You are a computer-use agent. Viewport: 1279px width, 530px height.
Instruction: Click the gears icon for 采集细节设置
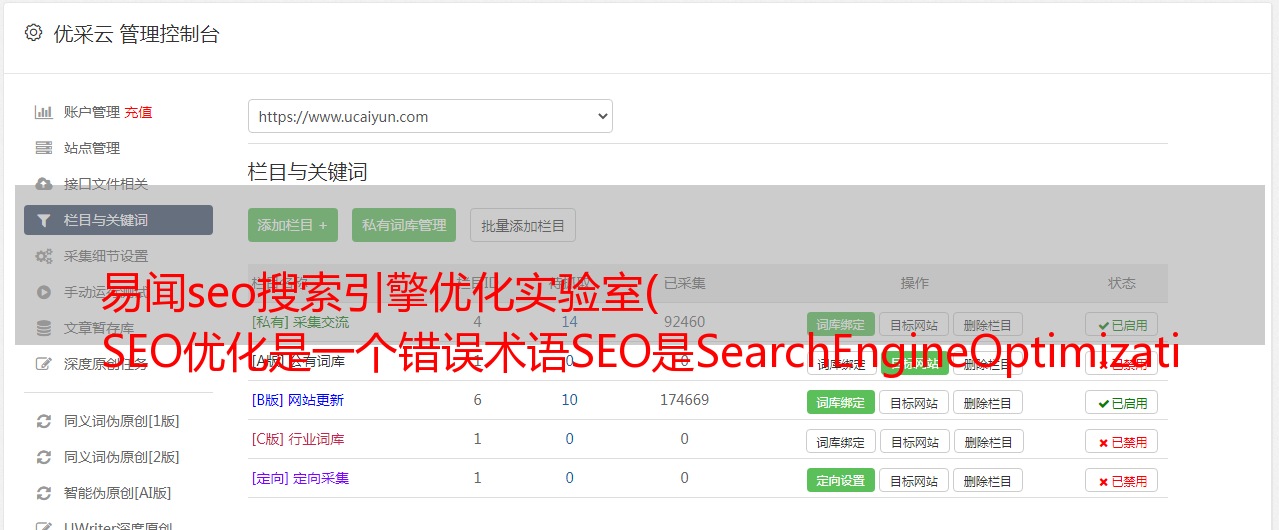coord(44,256)
